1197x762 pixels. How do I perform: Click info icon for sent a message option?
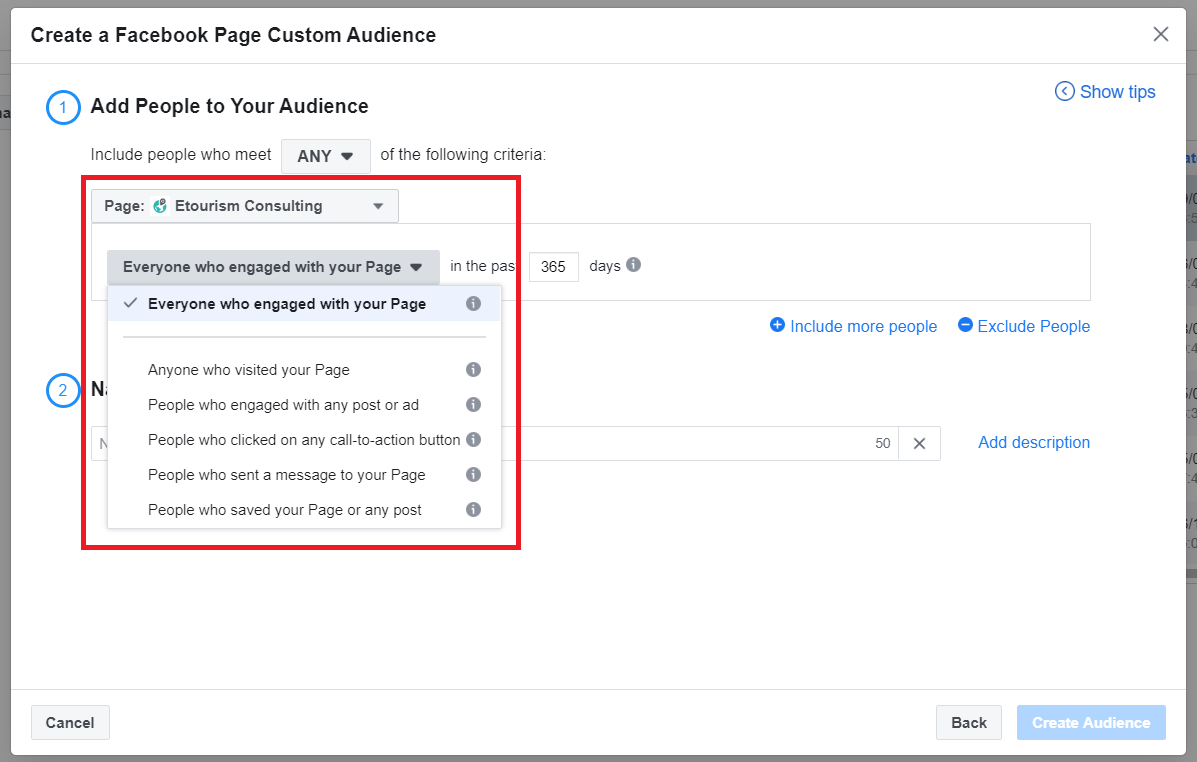click(x=473, y=475)
